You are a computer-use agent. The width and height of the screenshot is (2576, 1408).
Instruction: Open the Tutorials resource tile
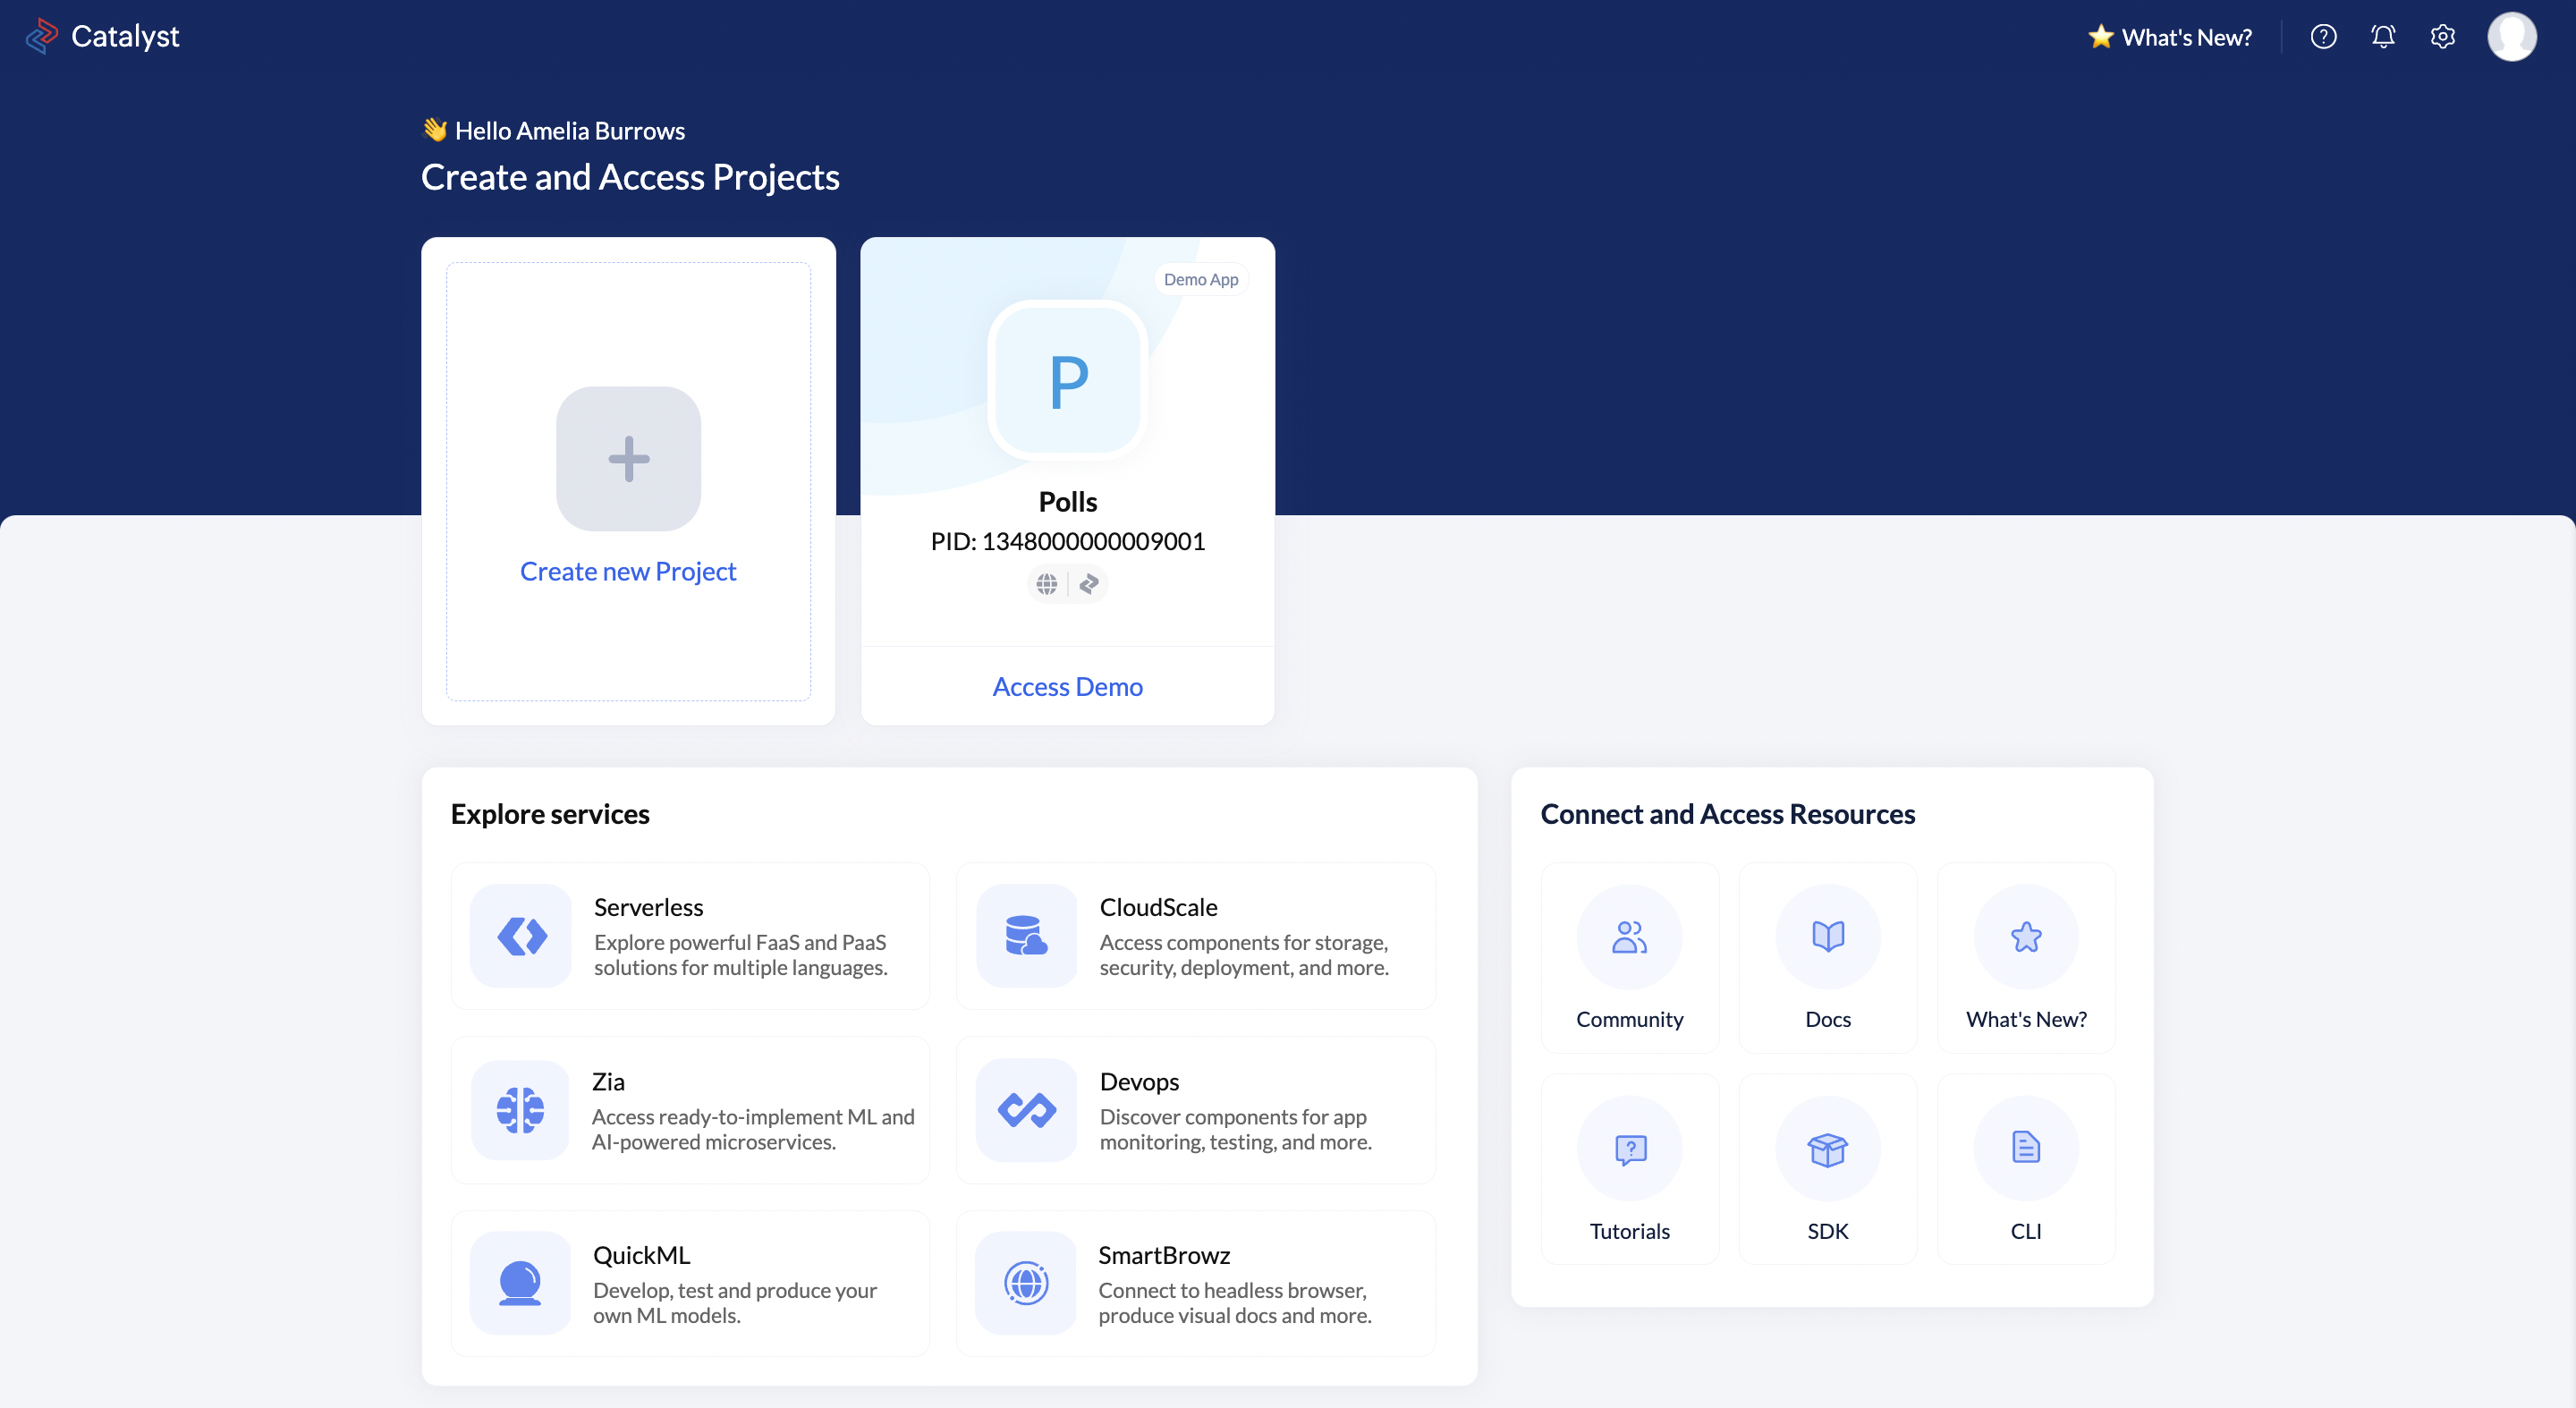click(x=1629, y=1168)
